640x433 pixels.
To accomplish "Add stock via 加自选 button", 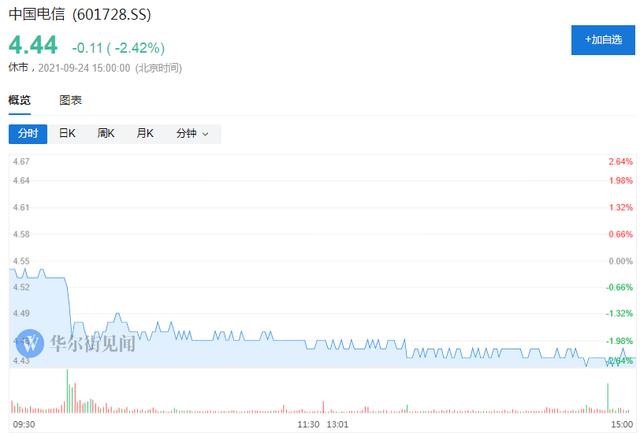I will pyautogui.click(x=603, y=40).
